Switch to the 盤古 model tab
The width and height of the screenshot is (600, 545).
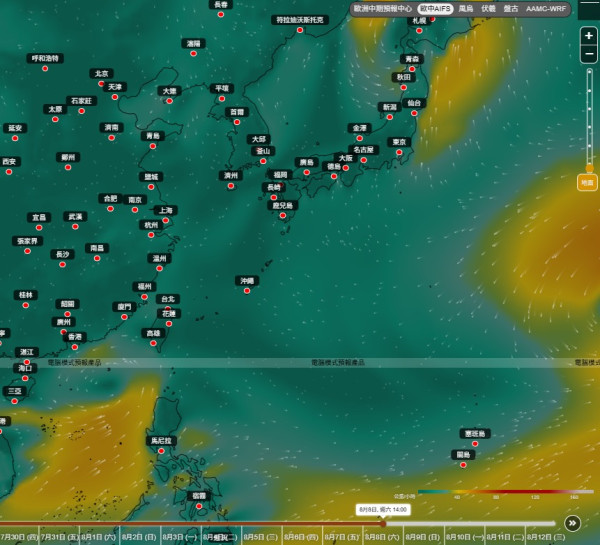tap(510, 8)
